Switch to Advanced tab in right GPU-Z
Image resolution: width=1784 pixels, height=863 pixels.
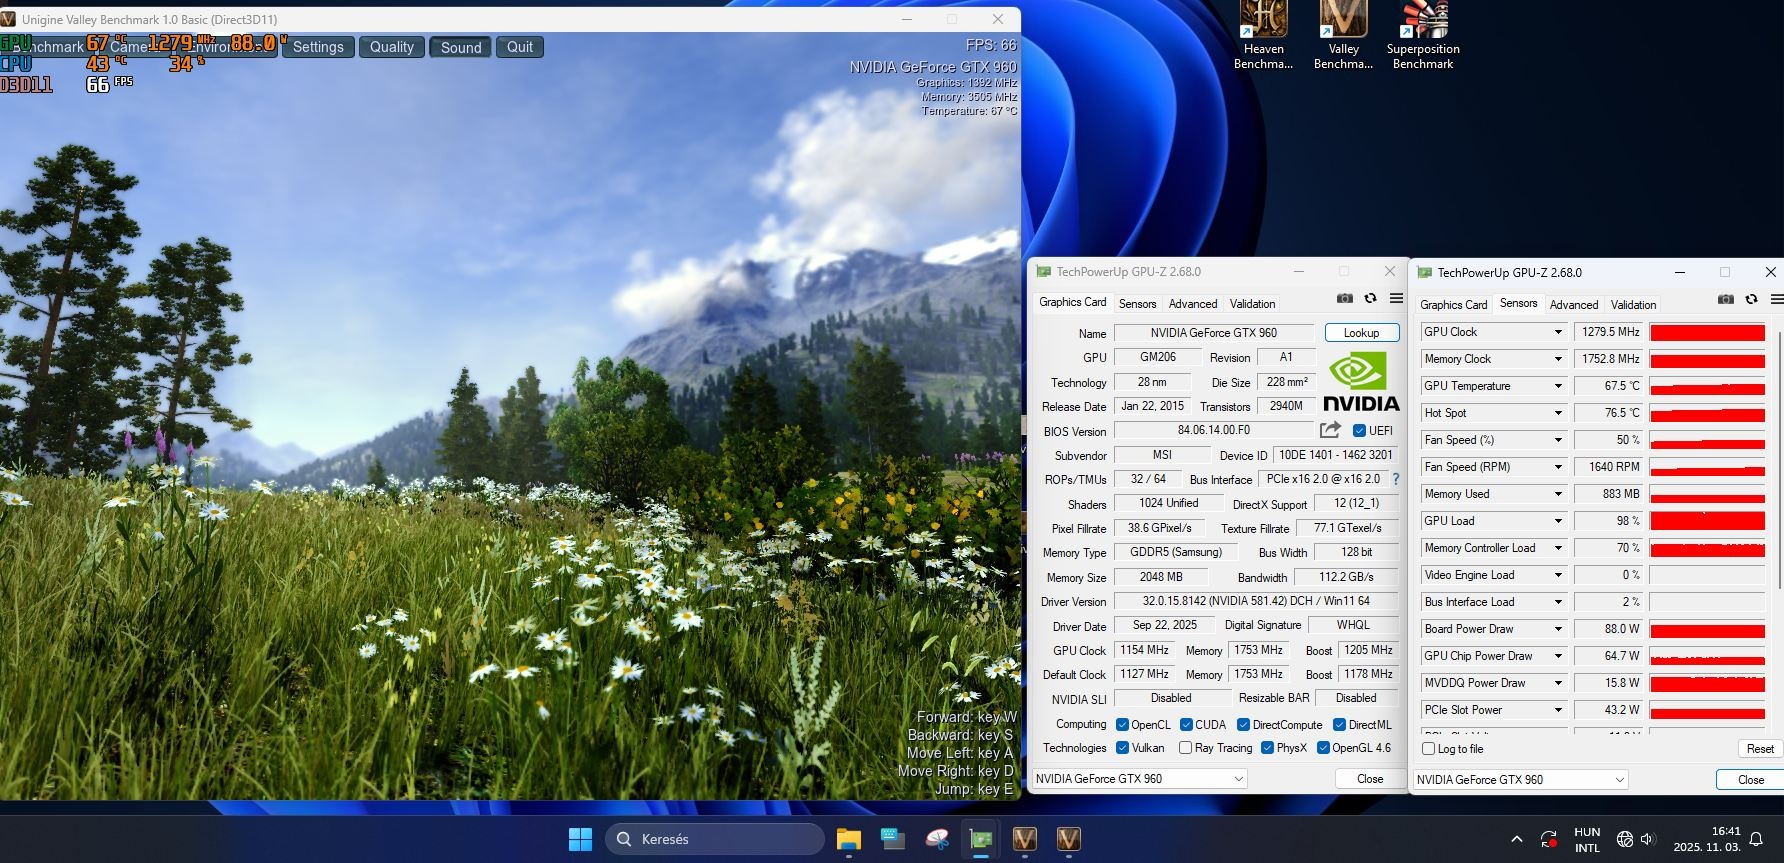(1574, 305)
